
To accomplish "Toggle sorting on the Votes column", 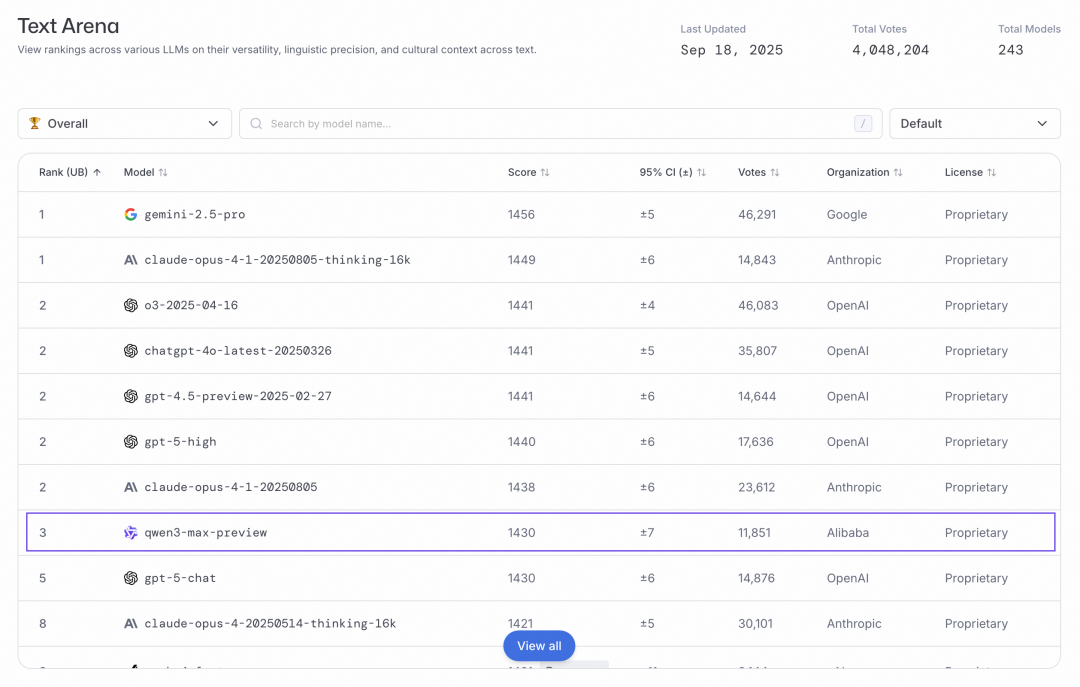I will pos(775,173).
